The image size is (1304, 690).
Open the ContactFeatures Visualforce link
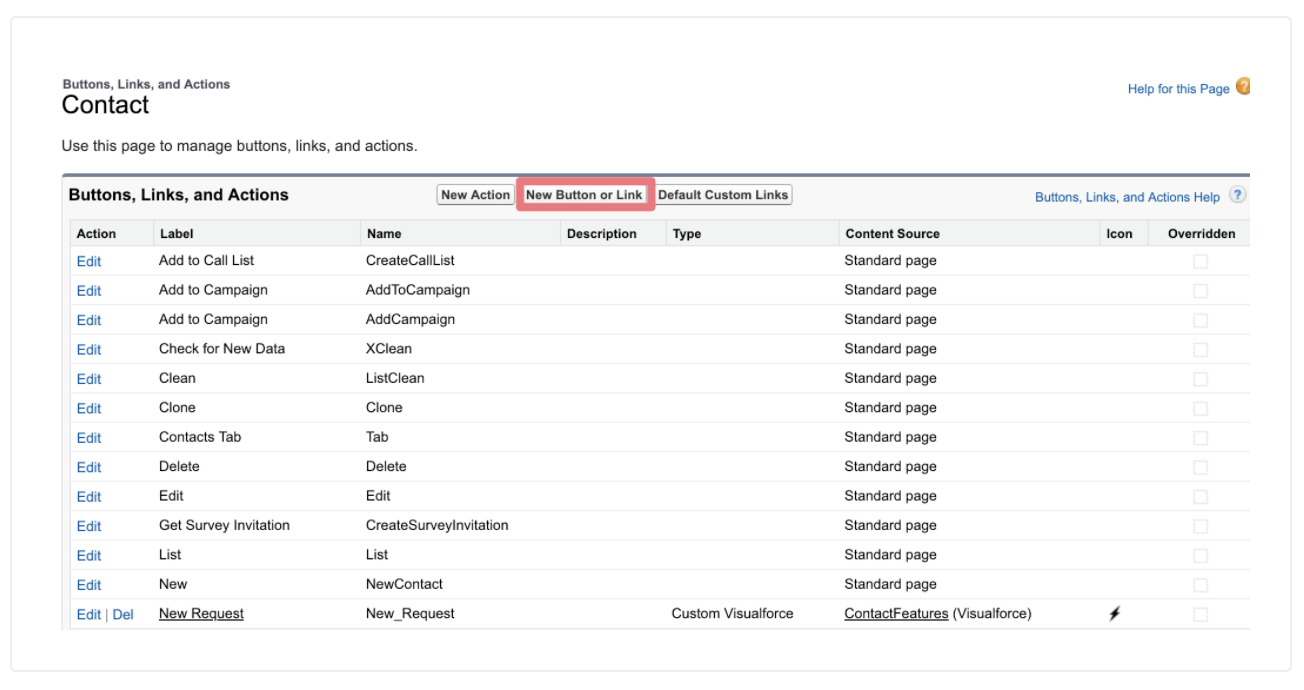(x=896, y=614)
